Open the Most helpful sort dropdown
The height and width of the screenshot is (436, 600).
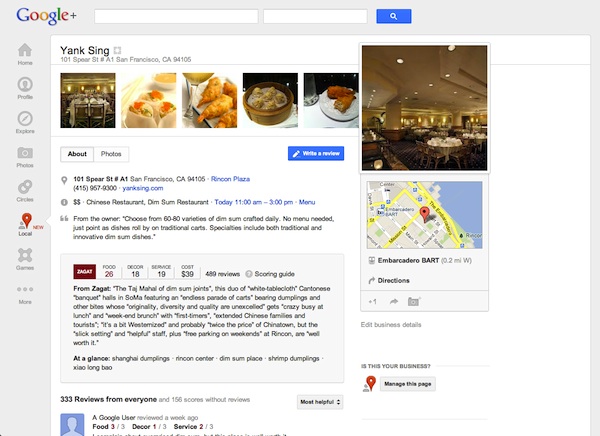coord(320,402)
